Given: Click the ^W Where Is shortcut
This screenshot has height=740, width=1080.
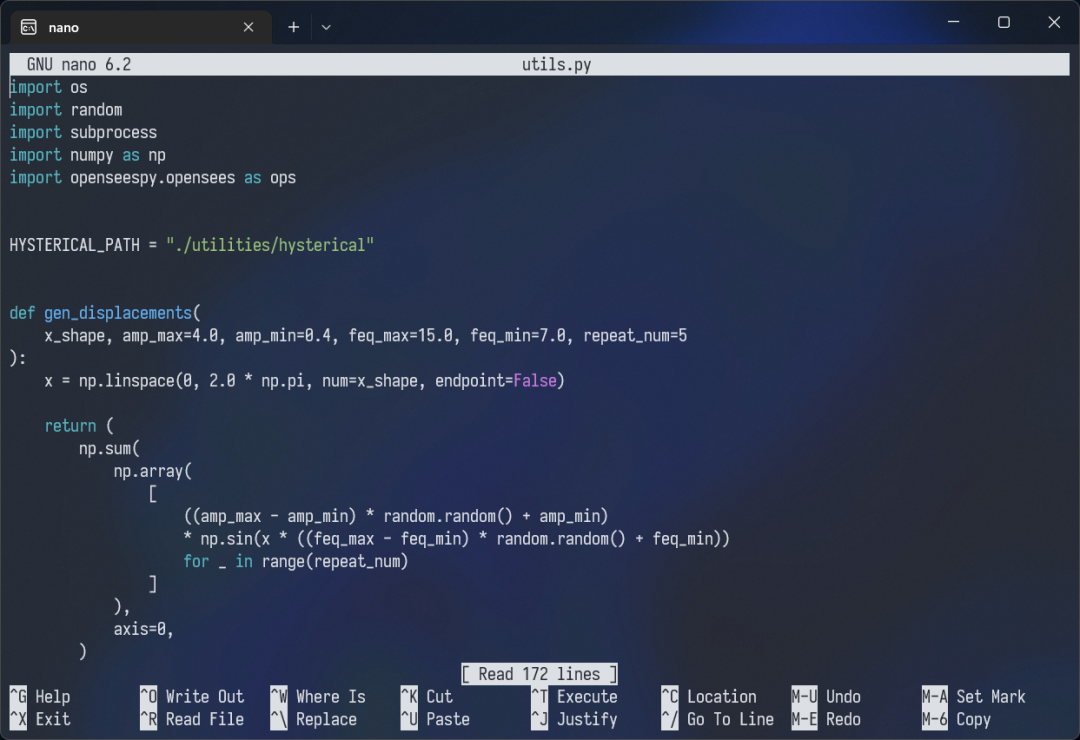Looking at the screenshot, I should [318, 697].
